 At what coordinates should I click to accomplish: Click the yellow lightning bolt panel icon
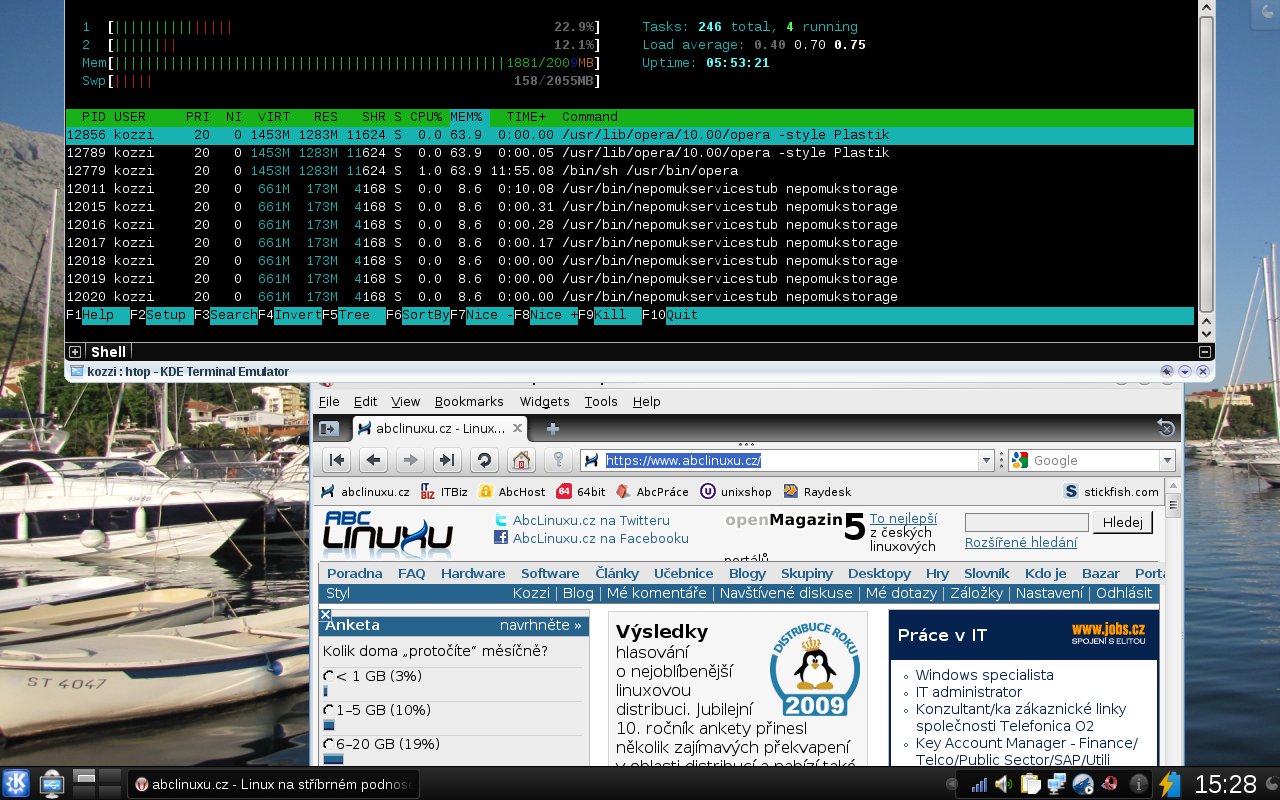tap(1169, 784)
